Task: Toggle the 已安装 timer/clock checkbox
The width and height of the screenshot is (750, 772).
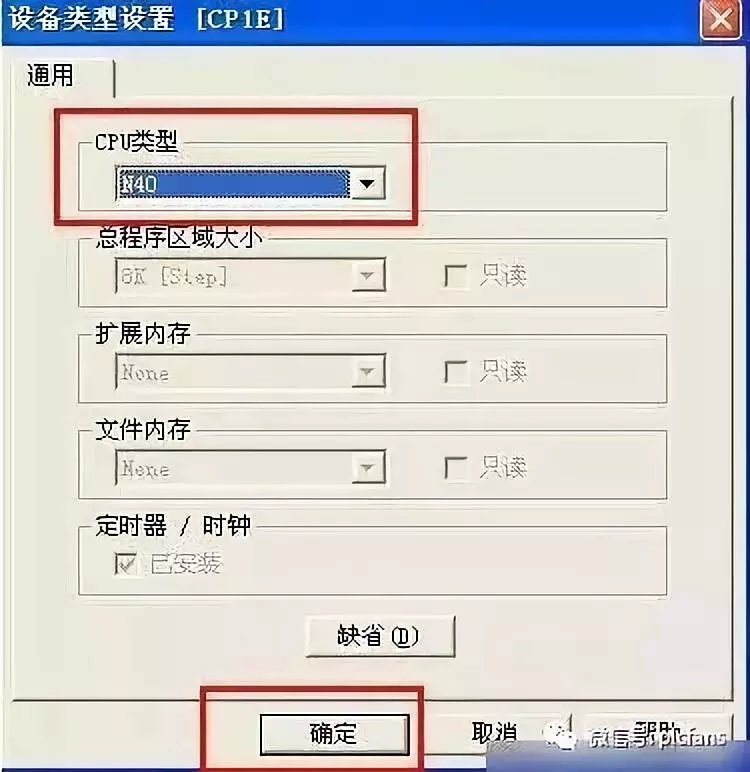Action: (126, 563)
